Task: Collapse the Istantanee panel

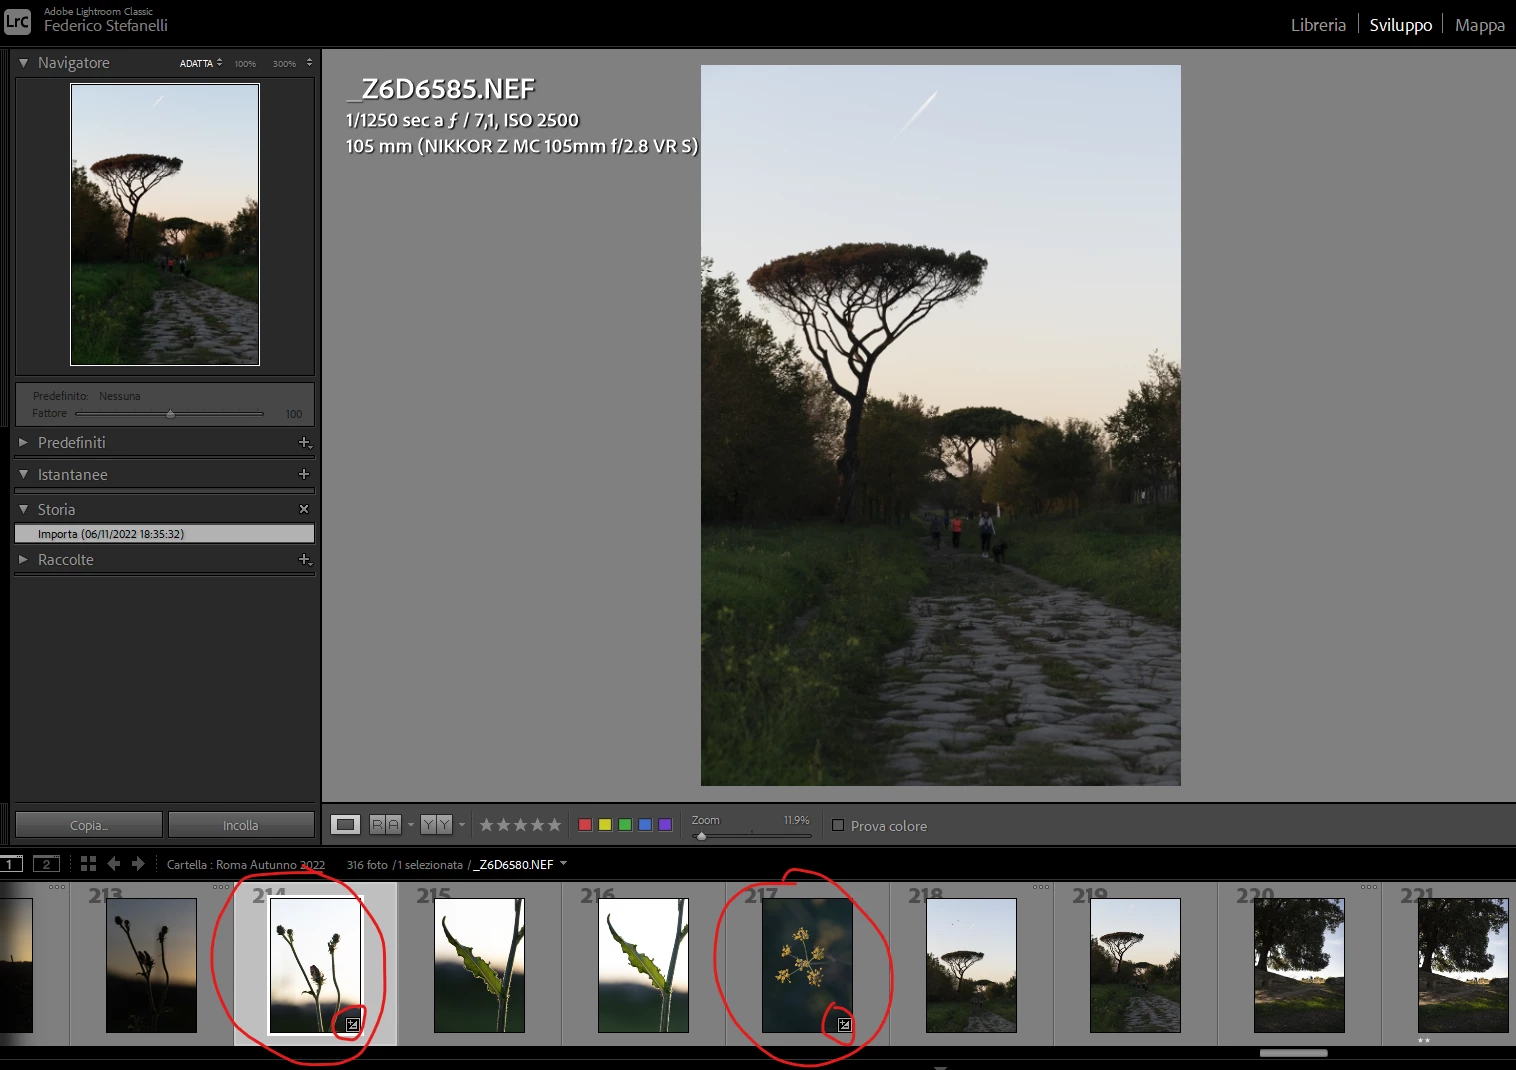Action: (23, 474)
